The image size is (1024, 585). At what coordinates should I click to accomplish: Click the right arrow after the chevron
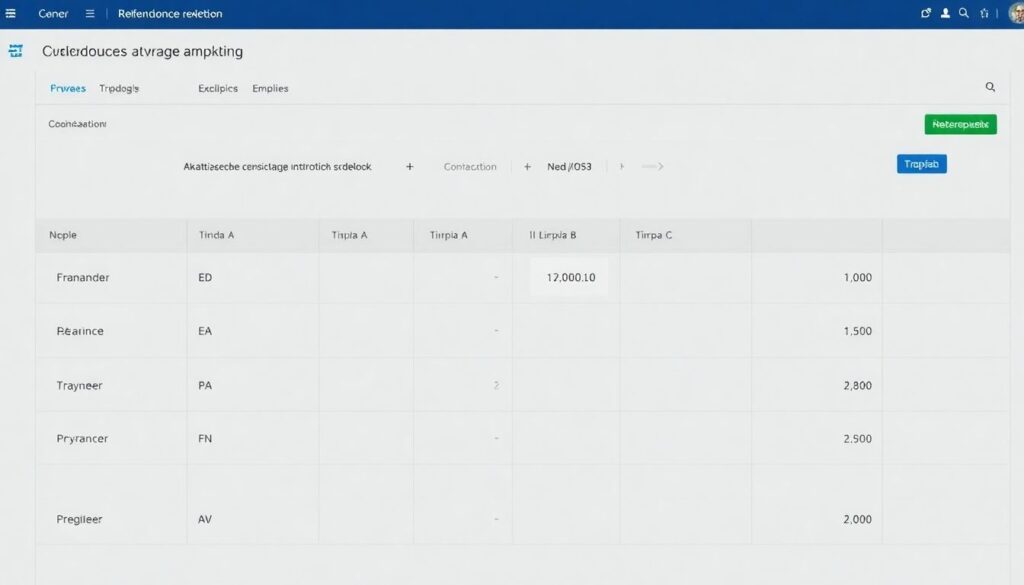pyautogui.click(x=653, y=167)
